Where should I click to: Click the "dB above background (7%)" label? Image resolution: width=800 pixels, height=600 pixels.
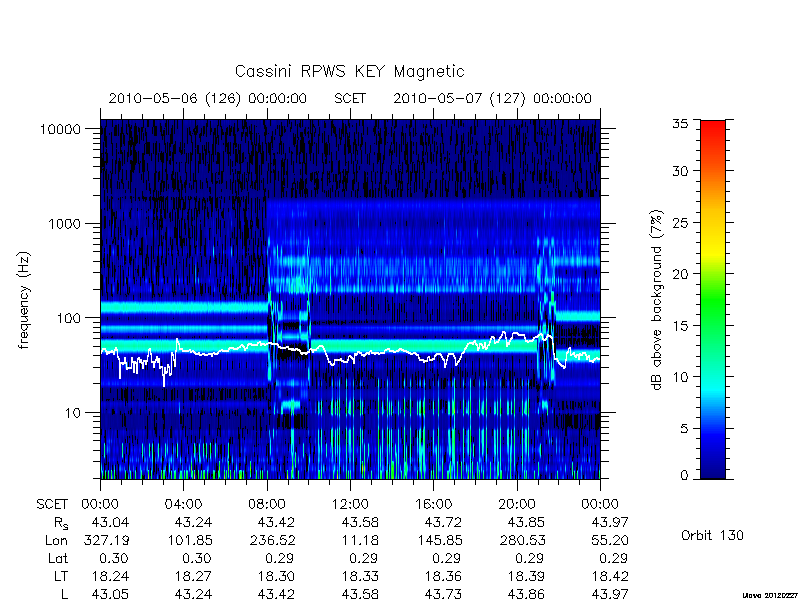pyautogui.click(x=657, y=300)
